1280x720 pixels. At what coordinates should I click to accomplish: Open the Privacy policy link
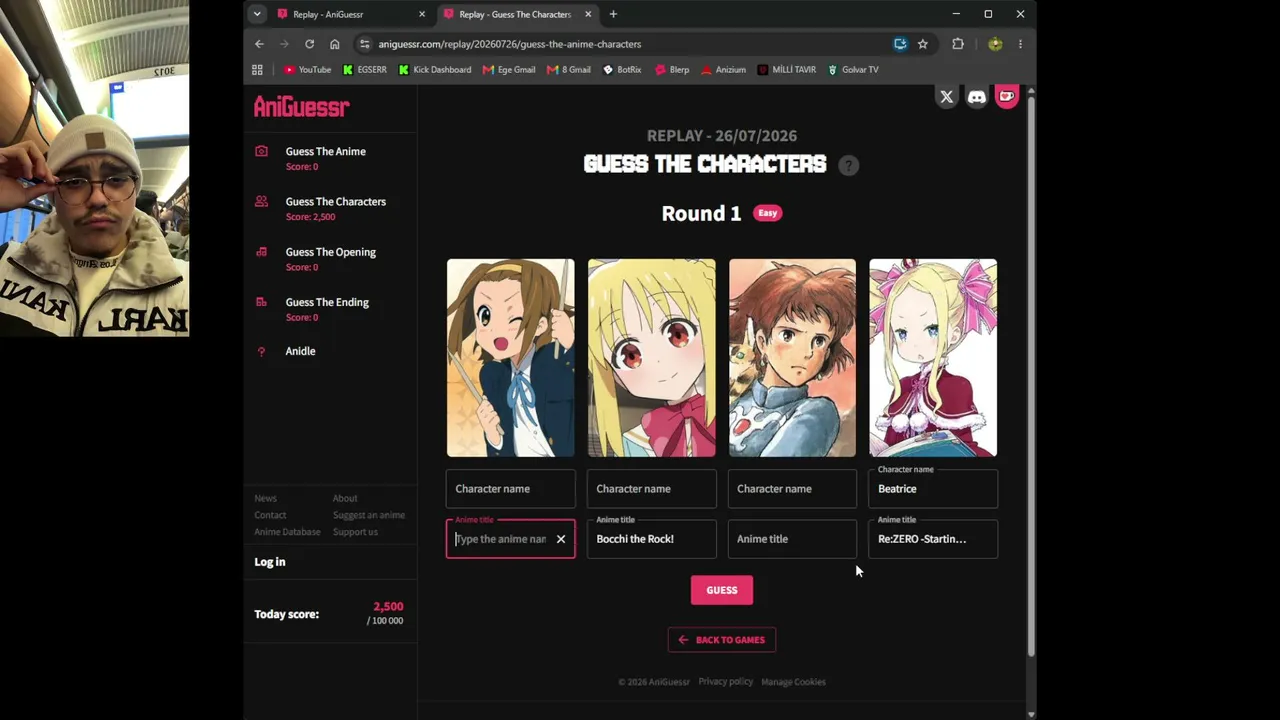pyautogui.click(x=726, y=682)
